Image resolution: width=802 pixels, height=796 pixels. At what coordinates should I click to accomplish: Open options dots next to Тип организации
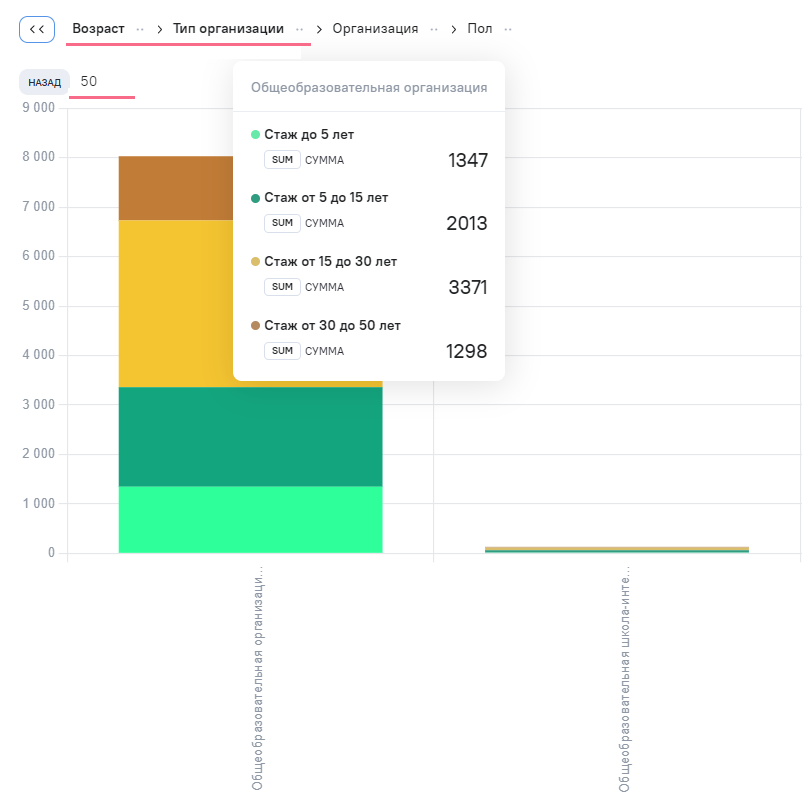[299, 29]
